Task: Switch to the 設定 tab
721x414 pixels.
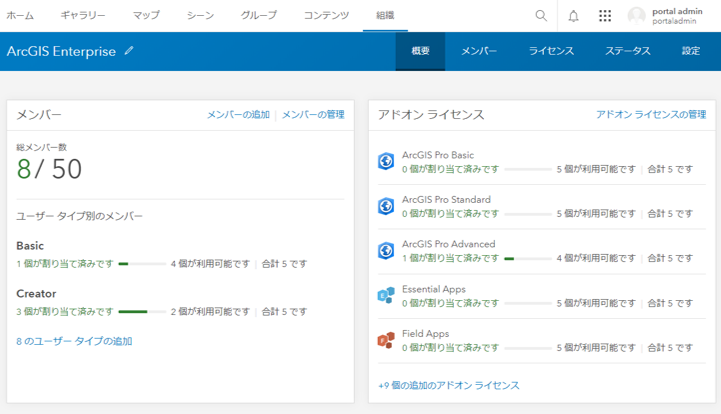Action: [691, 51]
